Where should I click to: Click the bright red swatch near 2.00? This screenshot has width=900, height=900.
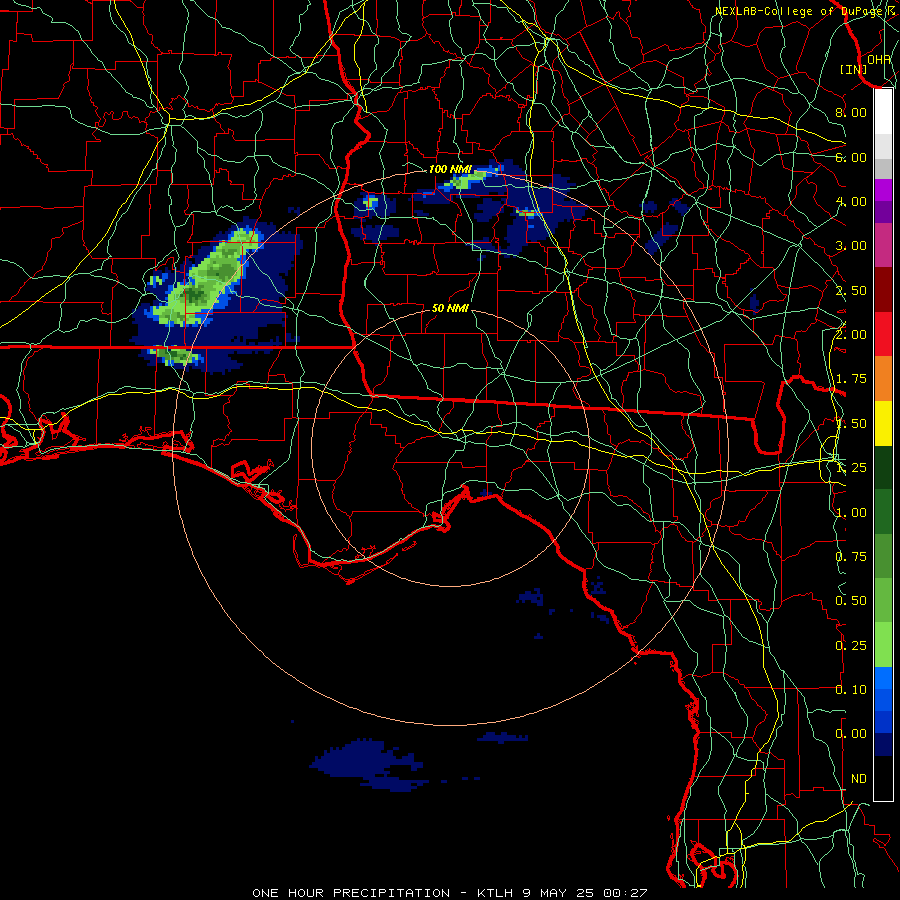point(883,334)
